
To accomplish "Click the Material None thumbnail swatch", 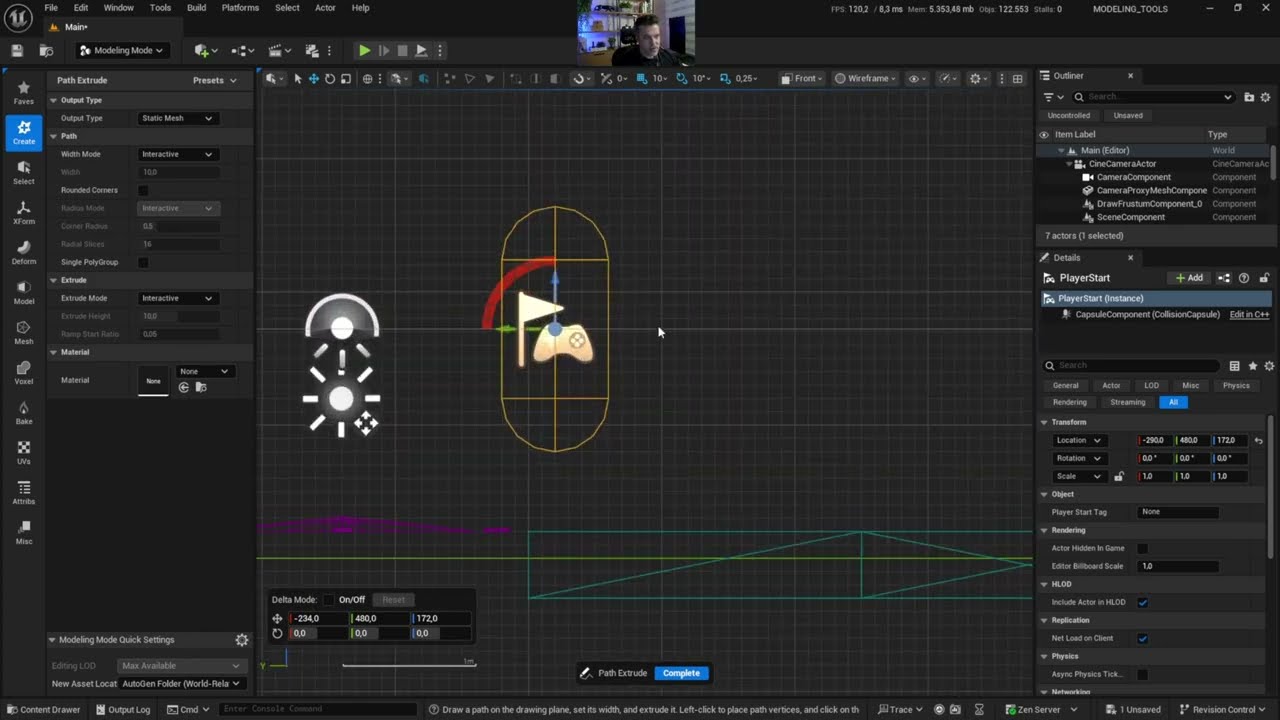I will 153,380.
